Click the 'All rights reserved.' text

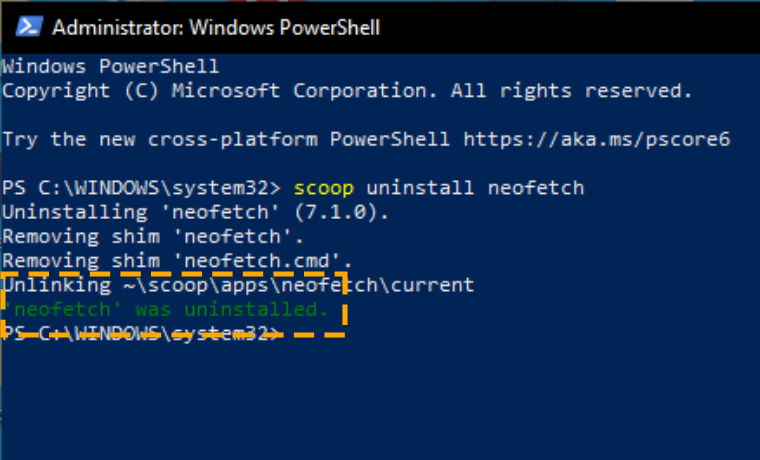[x=571, y=91]
